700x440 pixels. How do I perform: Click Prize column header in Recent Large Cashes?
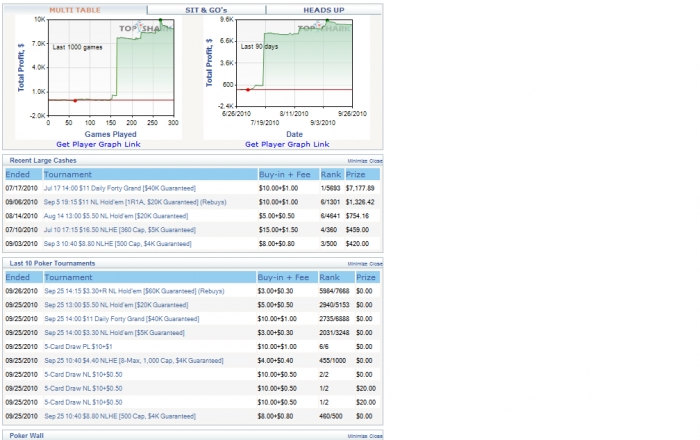[x=362, y=174]
